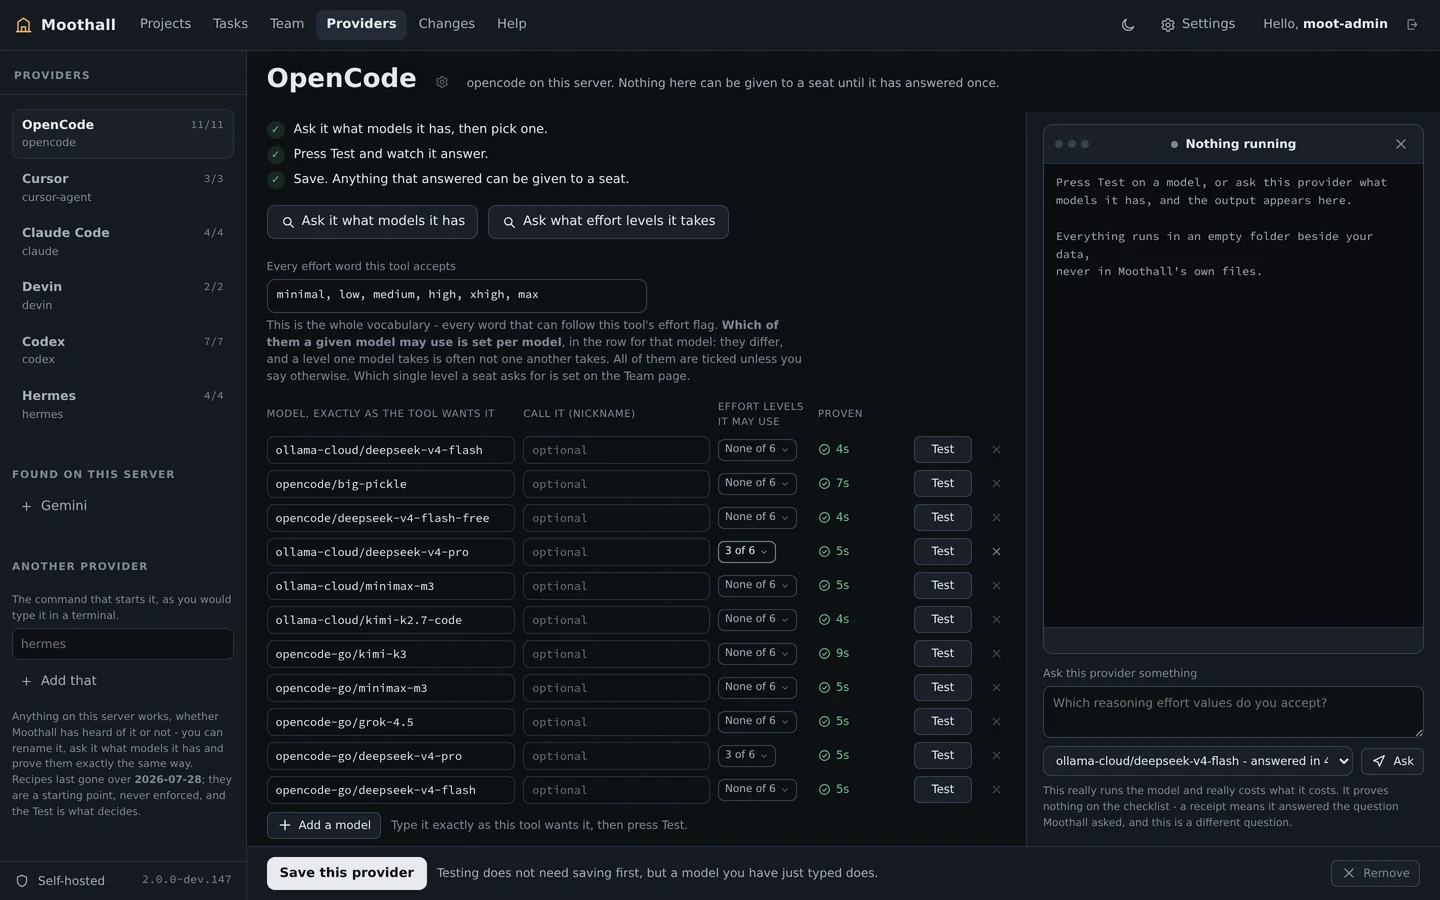Click the shield icon beside Self-hosted

[x=22, y=881]
